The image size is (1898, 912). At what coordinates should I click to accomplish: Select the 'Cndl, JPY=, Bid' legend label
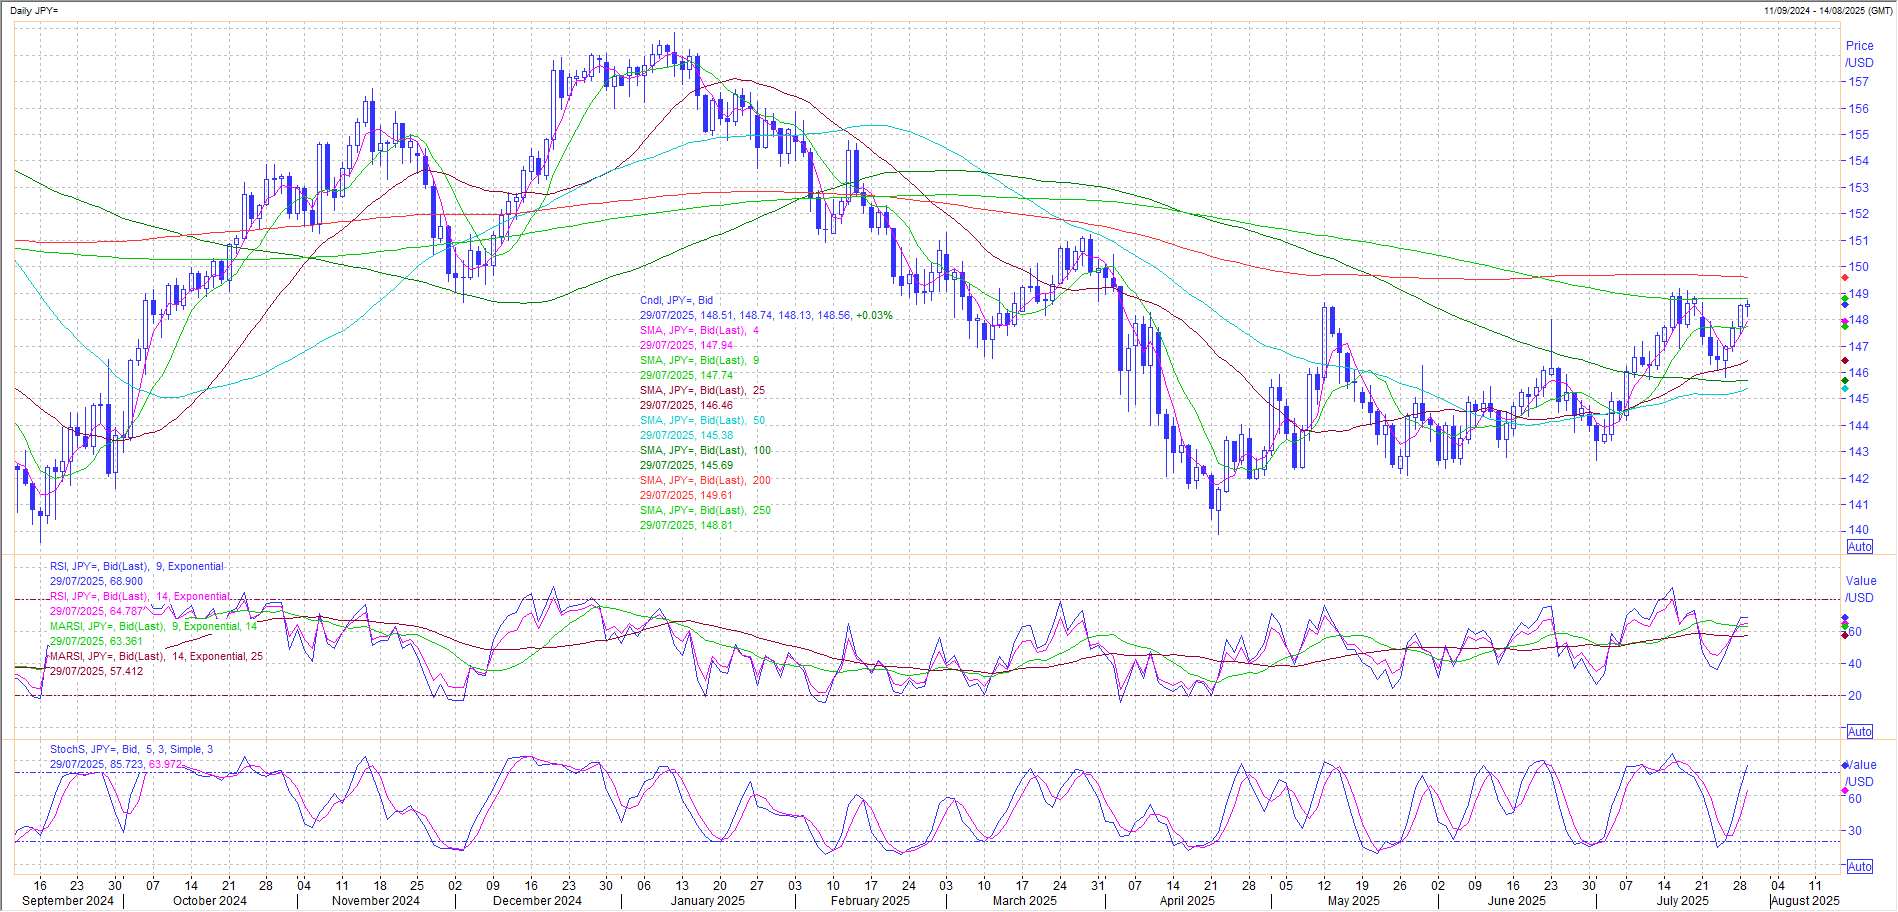[677, 300]
